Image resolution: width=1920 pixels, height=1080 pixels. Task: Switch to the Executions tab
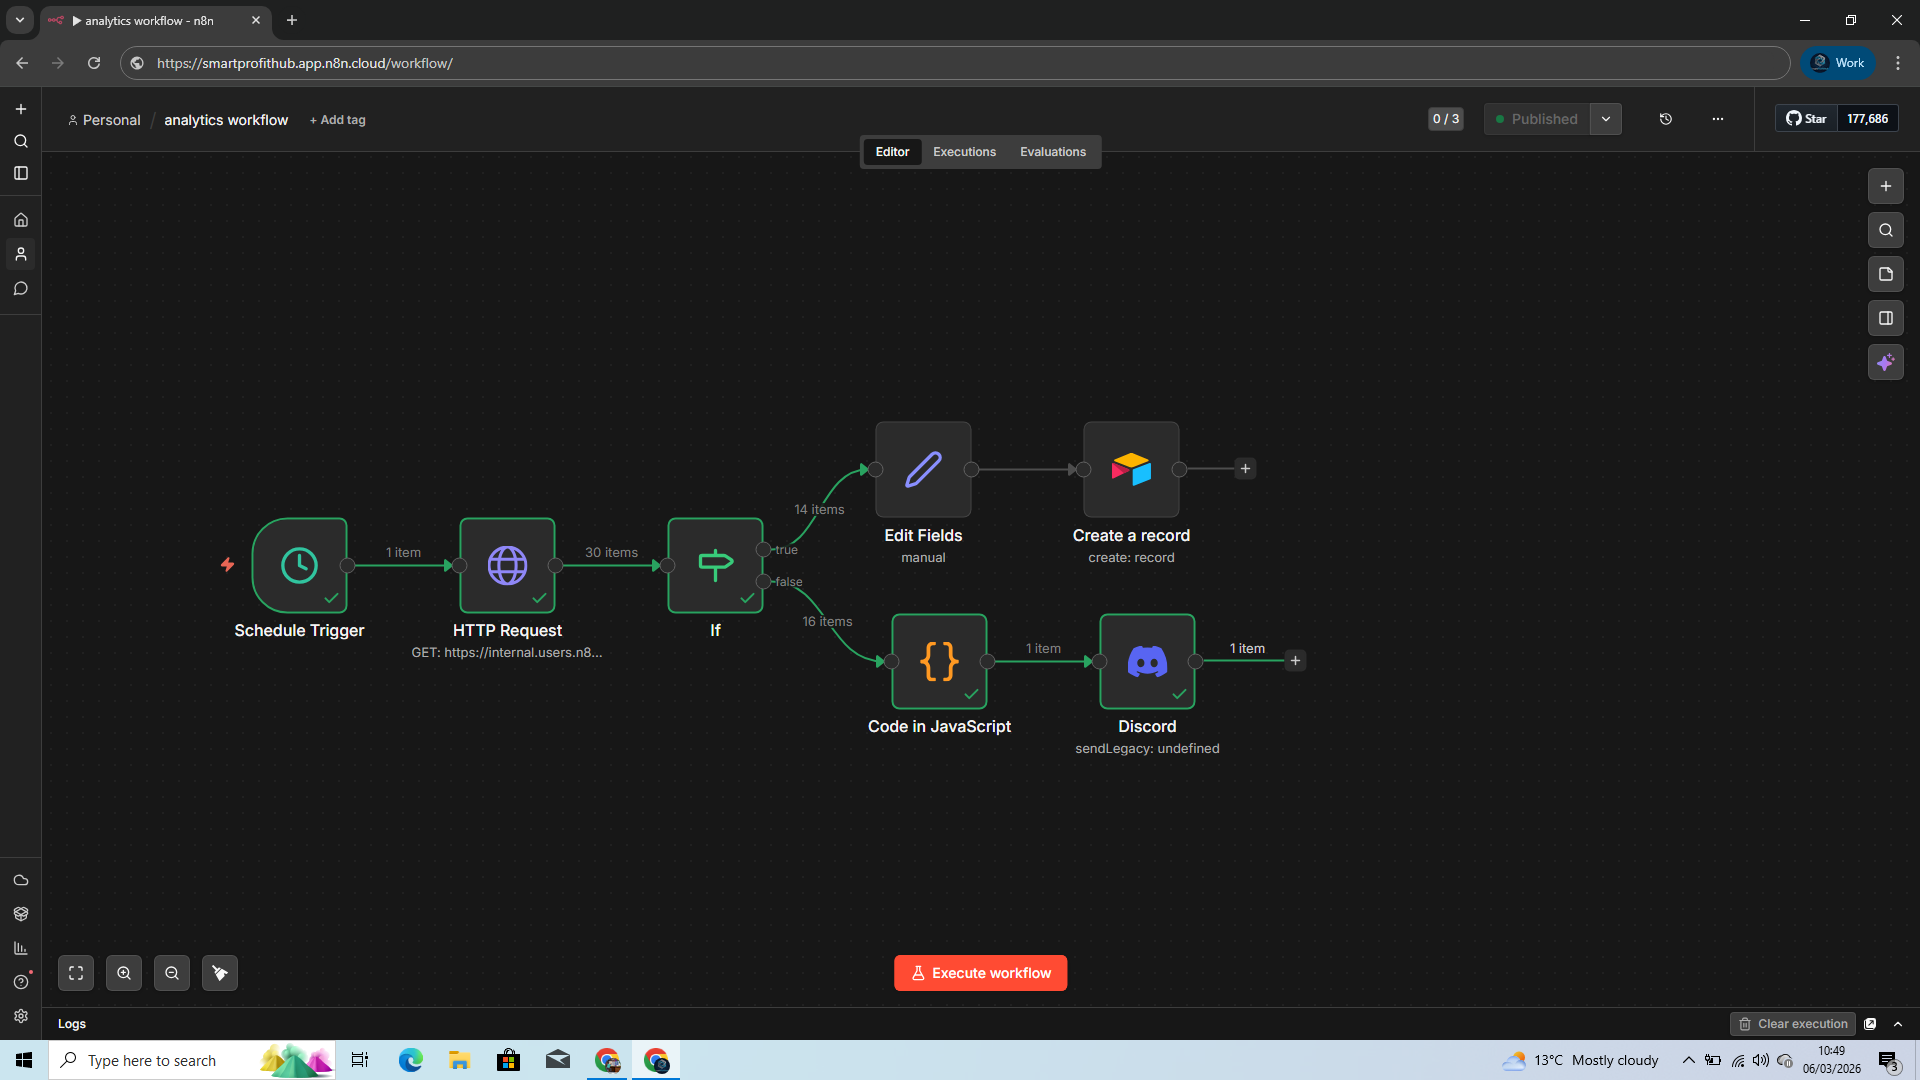[963, 151]
